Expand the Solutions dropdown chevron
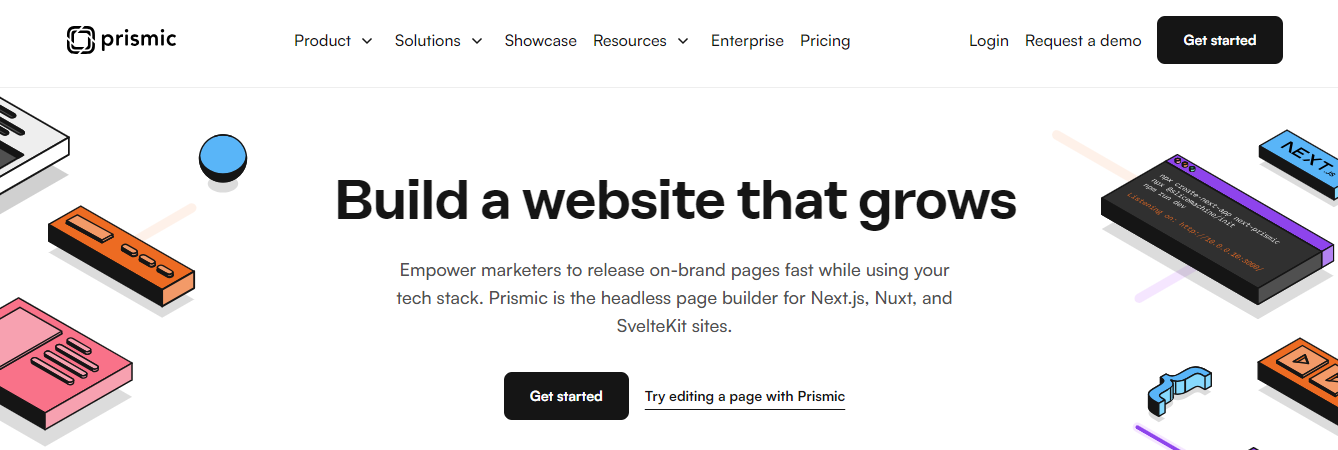The width and height of the screenshot is (1338, 450). pos(477,41)
